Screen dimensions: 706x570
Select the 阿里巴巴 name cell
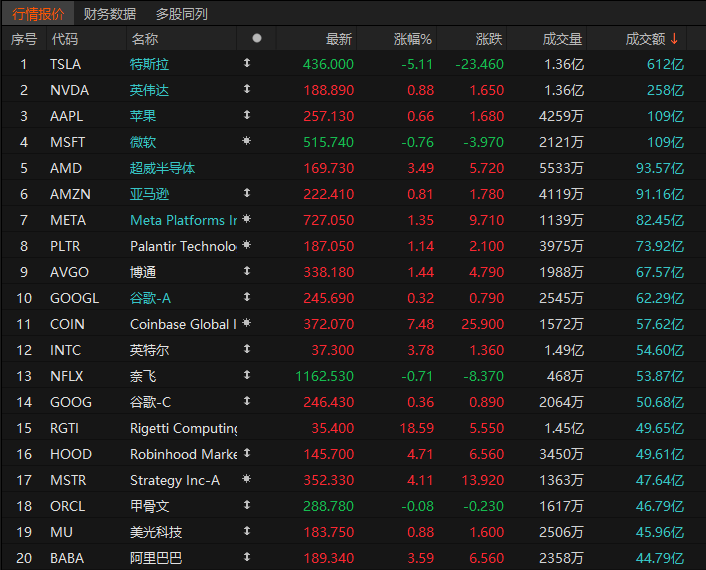click(156, 558)
